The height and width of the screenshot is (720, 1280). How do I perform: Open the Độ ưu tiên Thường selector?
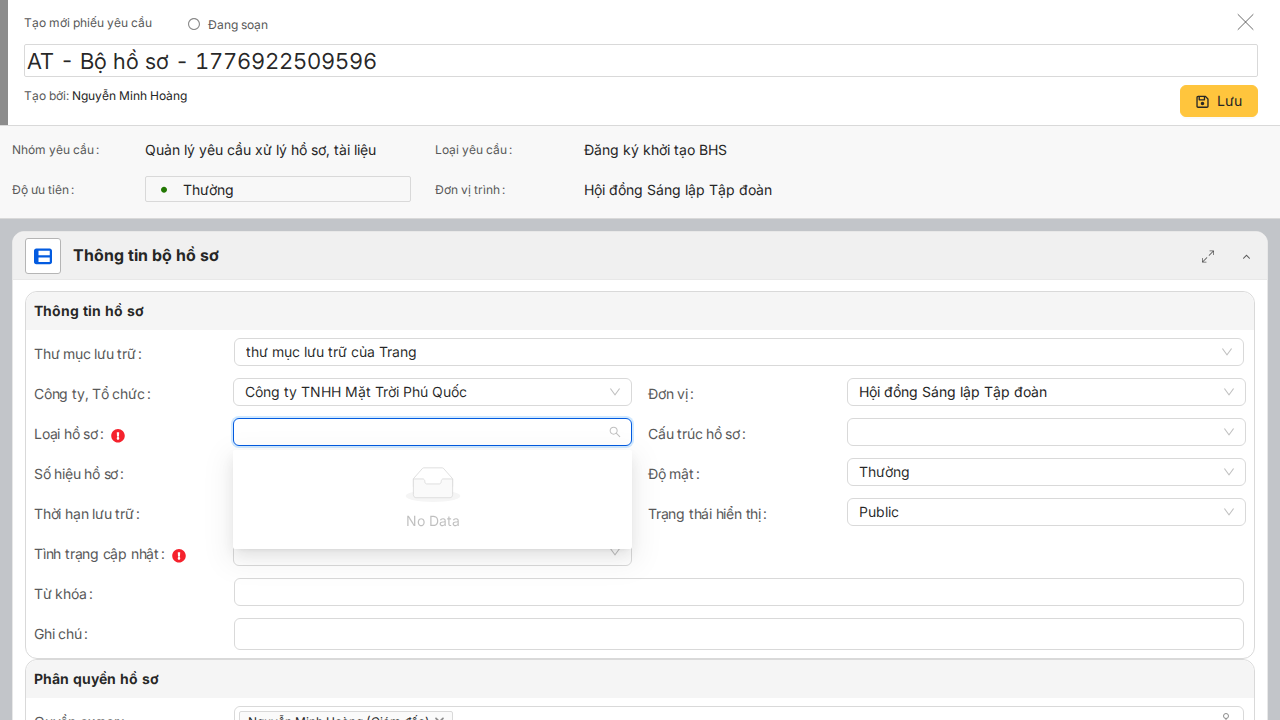pos(277,189)
